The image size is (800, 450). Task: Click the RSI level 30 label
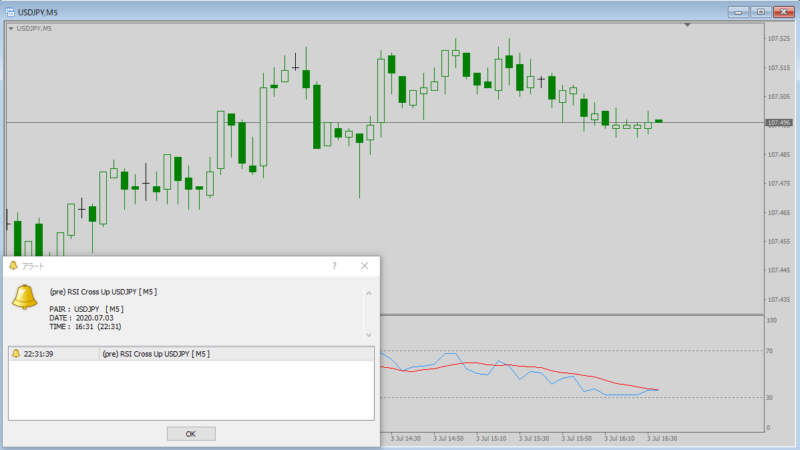point(769,397)
